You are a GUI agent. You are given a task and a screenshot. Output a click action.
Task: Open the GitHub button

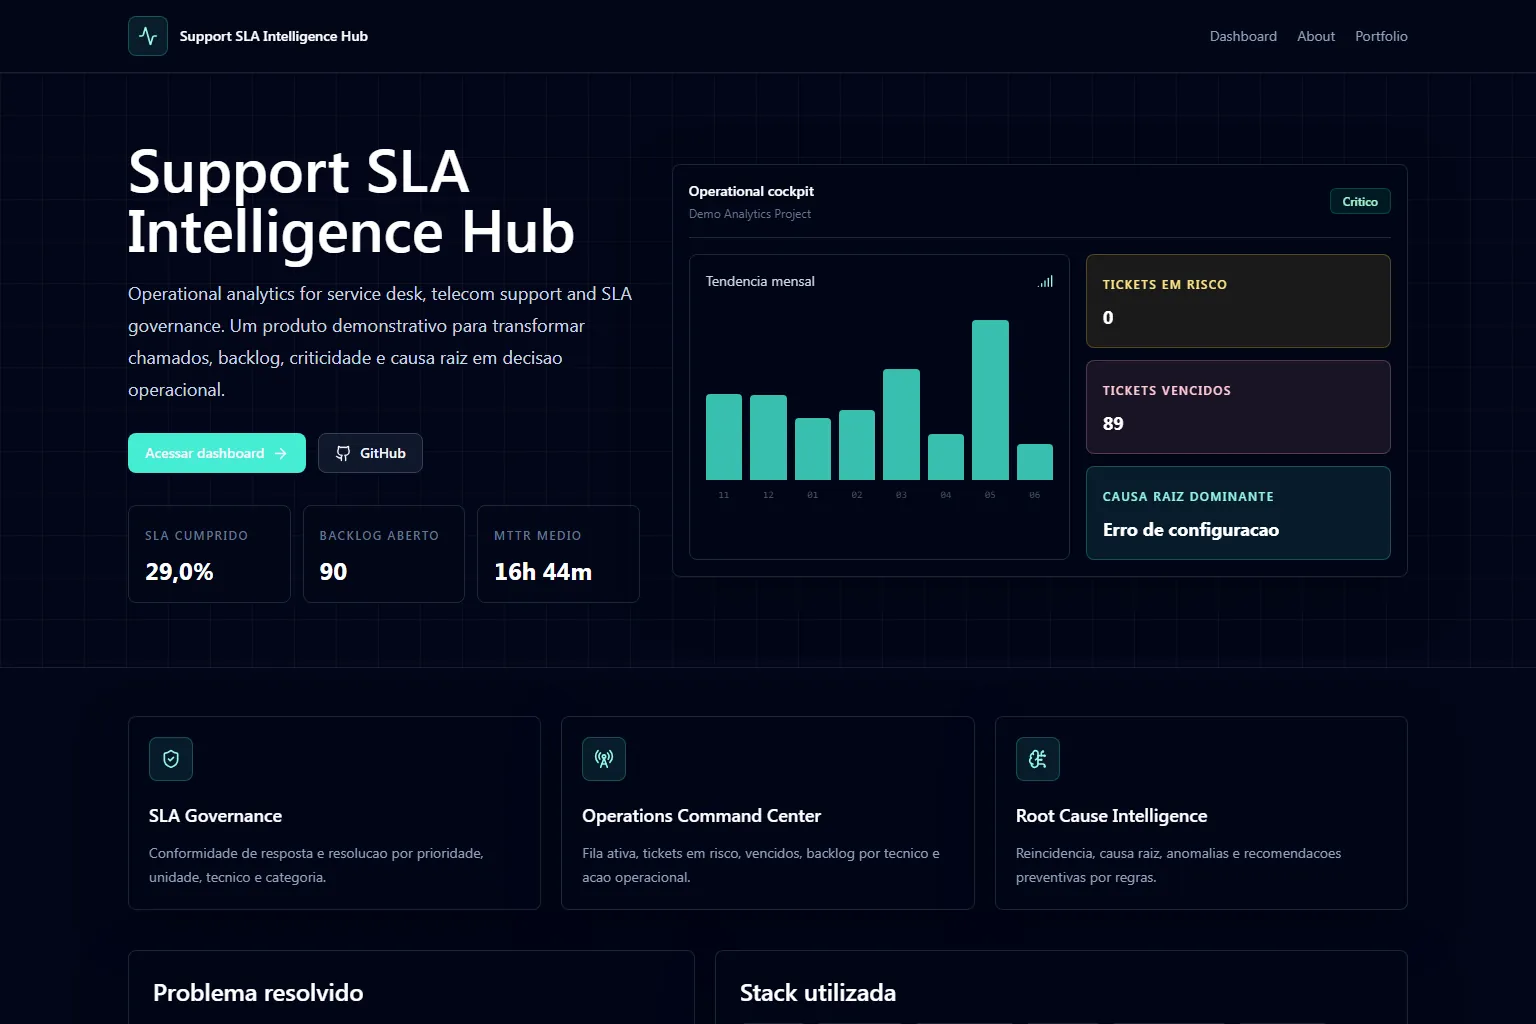pyautogui.click(x=370, y=453)
